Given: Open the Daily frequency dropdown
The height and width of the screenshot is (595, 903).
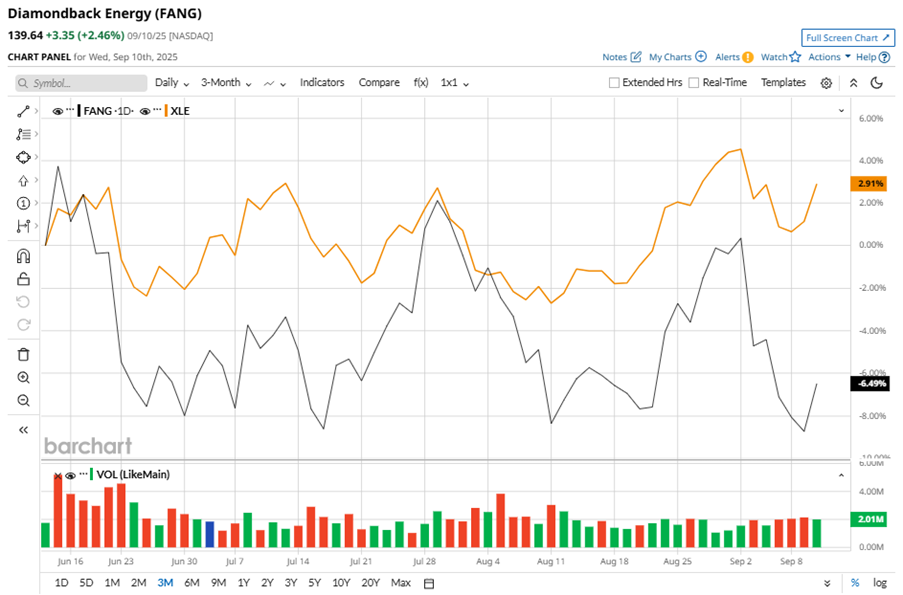Looking at the screenshot, I should coord(172,83).
